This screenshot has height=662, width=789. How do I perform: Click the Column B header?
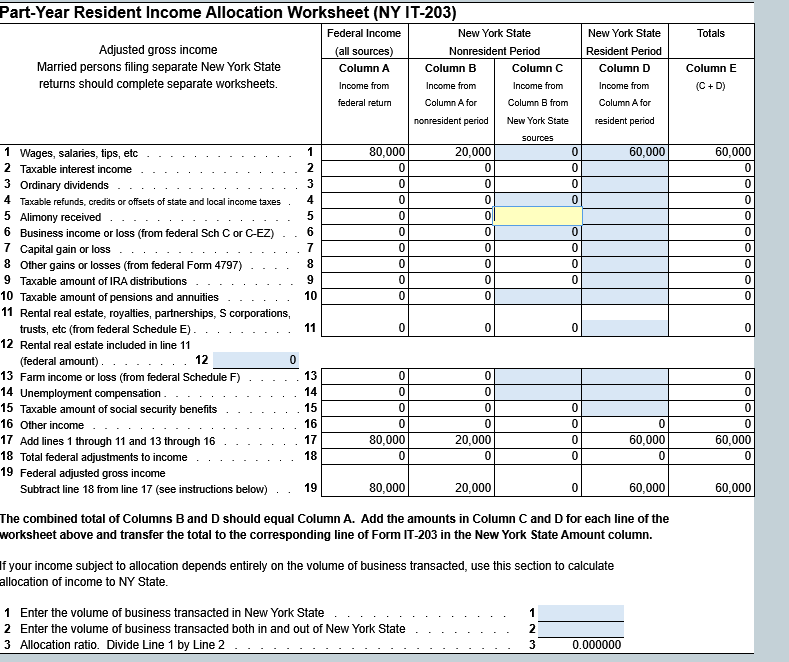pos(450,68)
